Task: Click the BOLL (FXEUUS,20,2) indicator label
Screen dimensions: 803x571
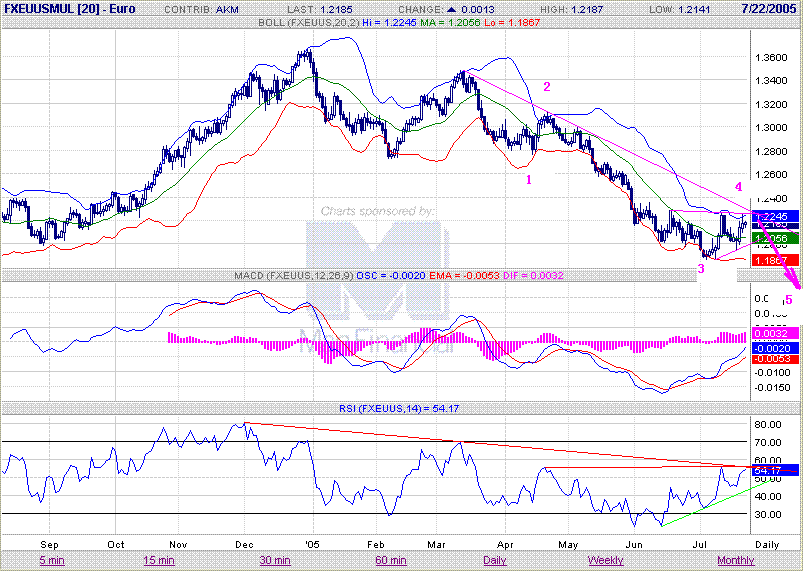Action: click(309, 23)
